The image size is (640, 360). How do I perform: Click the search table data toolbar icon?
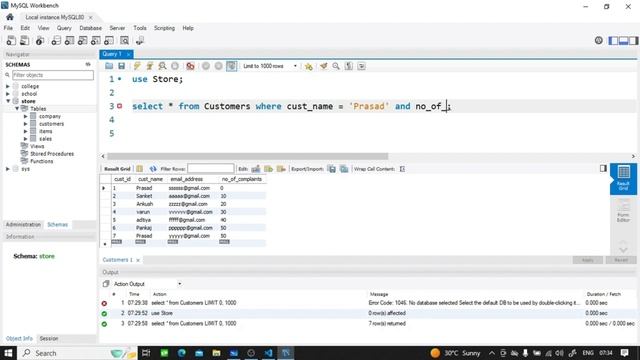point(124,41)
